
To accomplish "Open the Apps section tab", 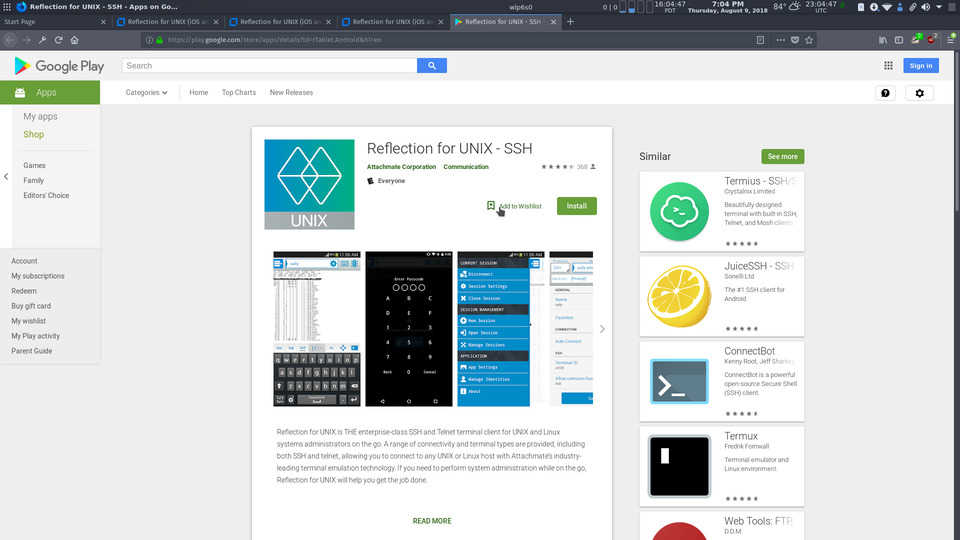I will (x=50, y=92).
